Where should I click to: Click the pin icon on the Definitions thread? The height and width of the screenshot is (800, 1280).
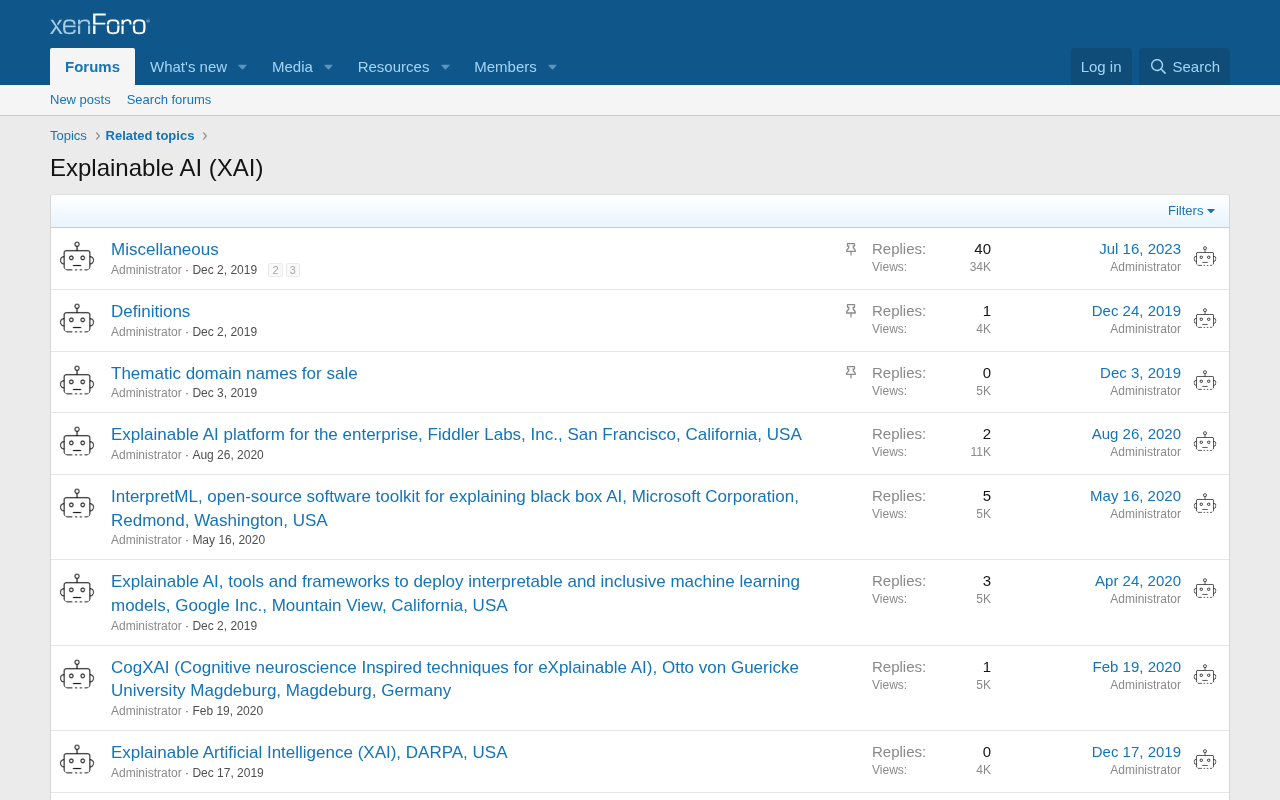tap(851, 311)
